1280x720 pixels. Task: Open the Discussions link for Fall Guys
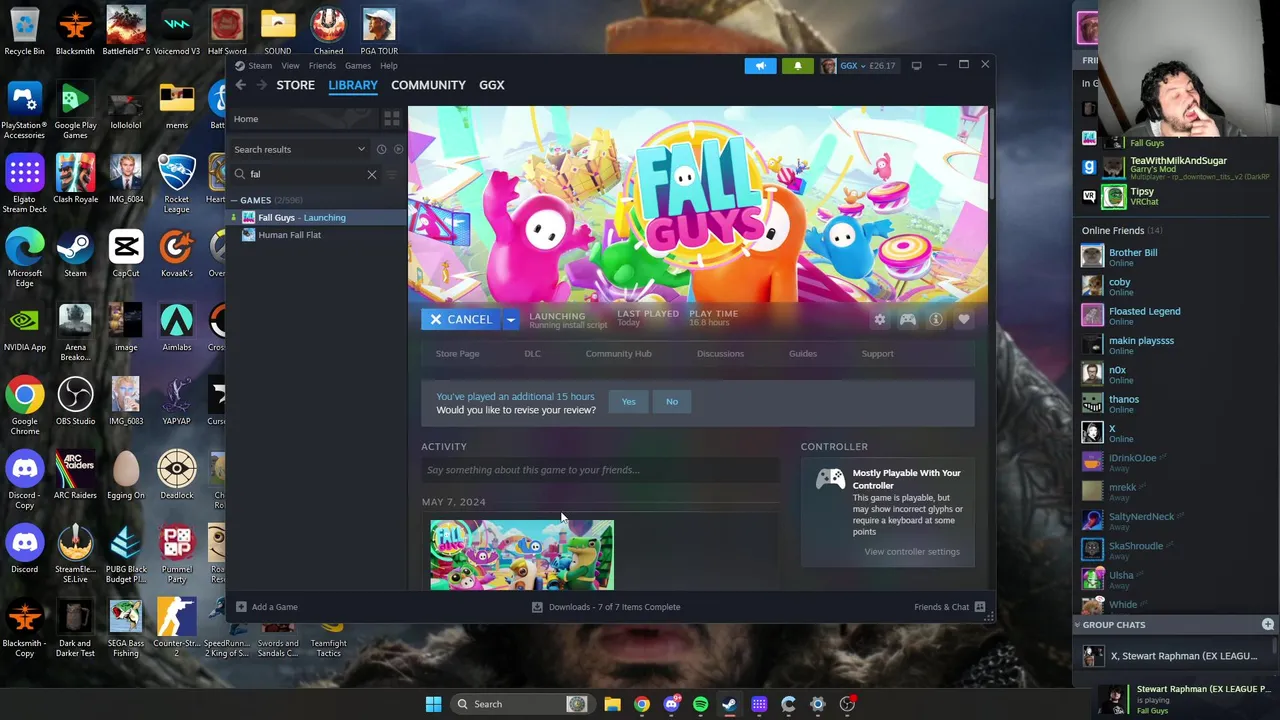pos(720,354)
